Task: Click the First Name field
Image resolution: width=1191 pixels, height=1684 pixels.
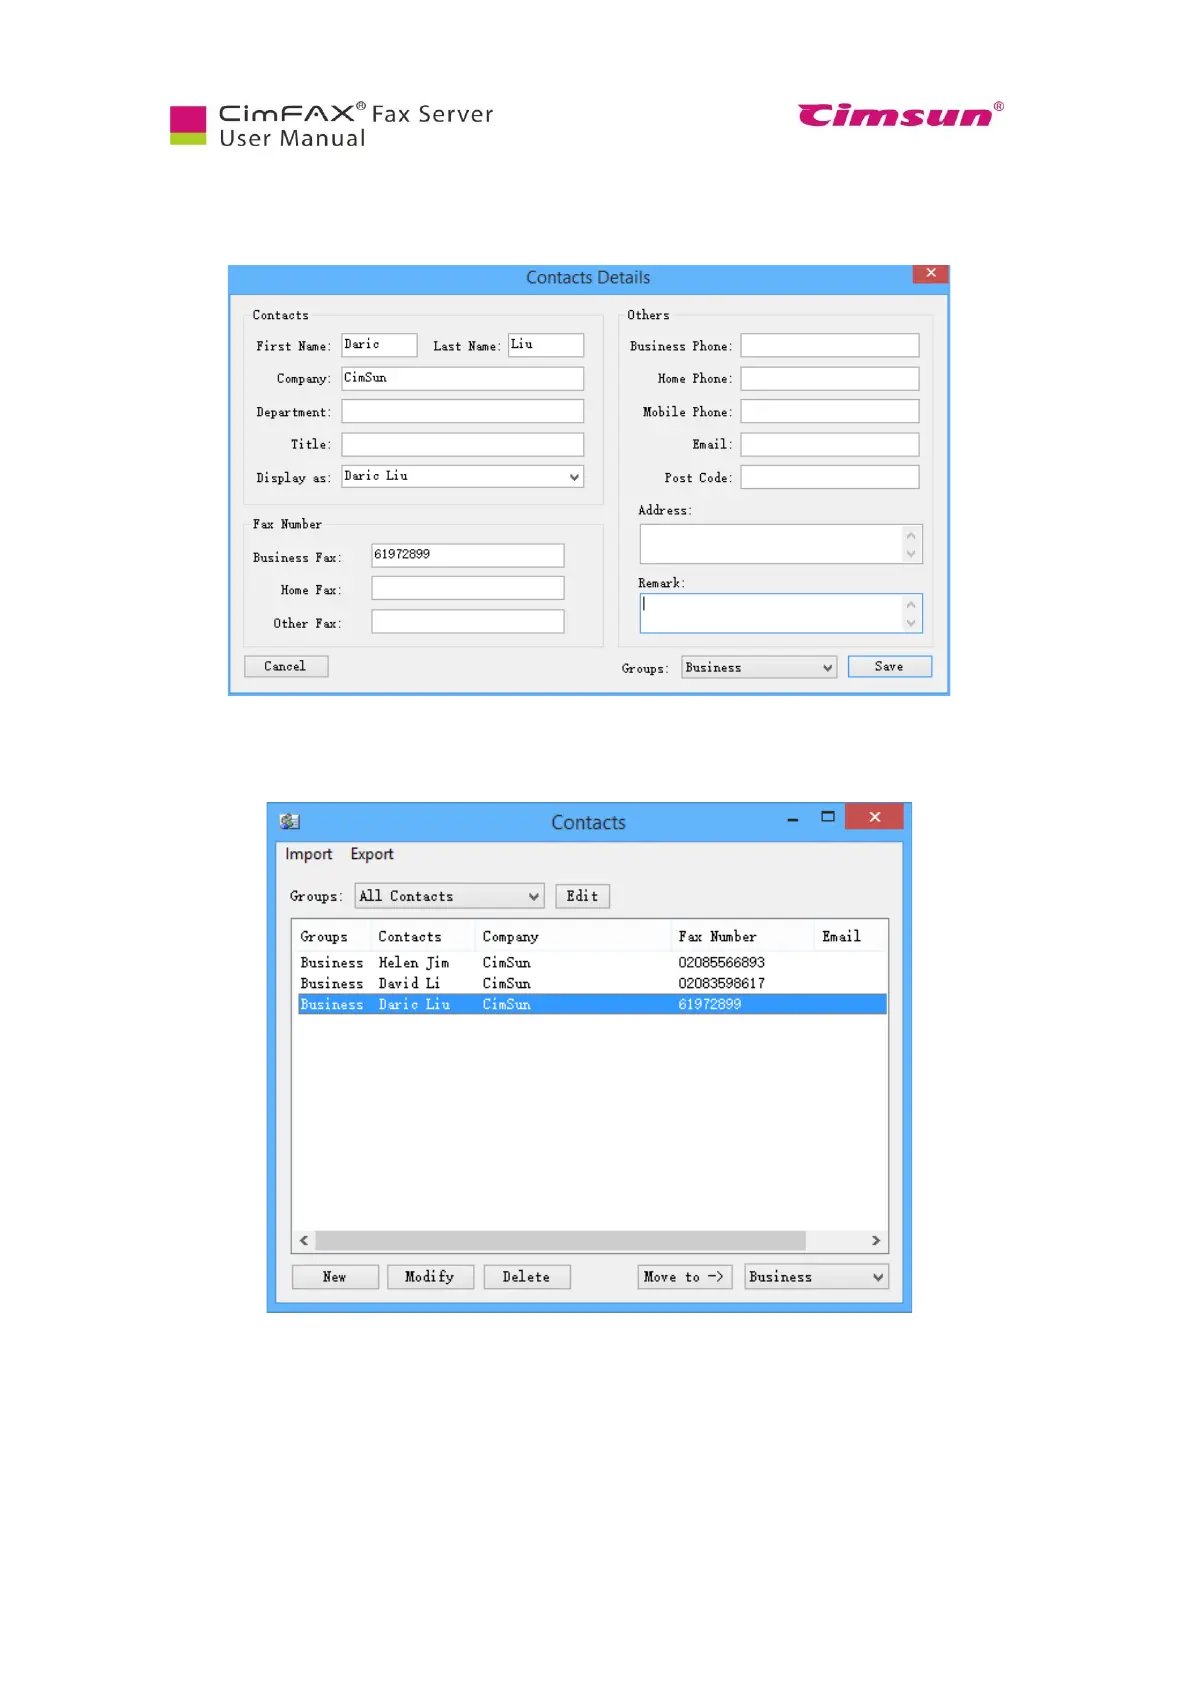Action: [379, 345]
